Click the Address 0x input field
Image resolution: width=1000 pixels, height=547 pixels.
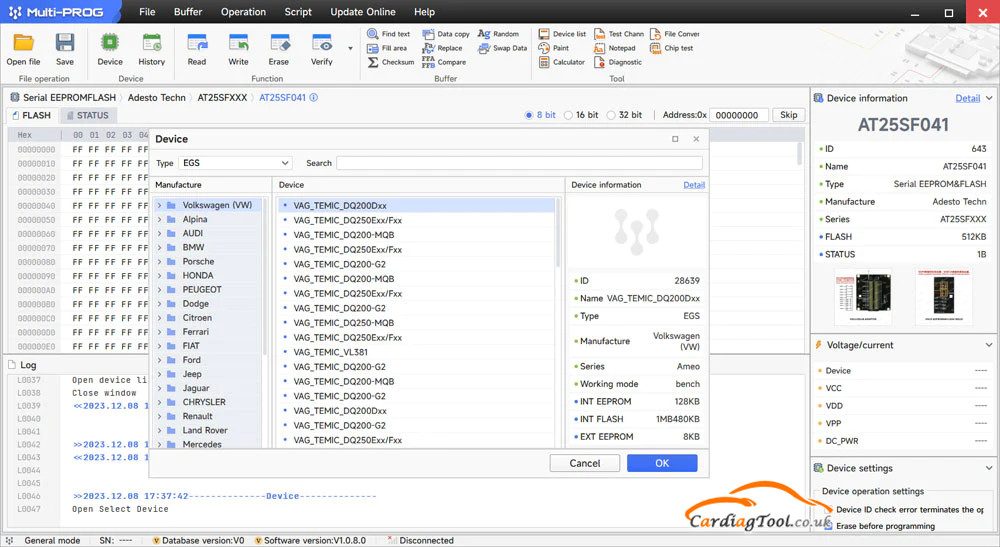(739, 115)
